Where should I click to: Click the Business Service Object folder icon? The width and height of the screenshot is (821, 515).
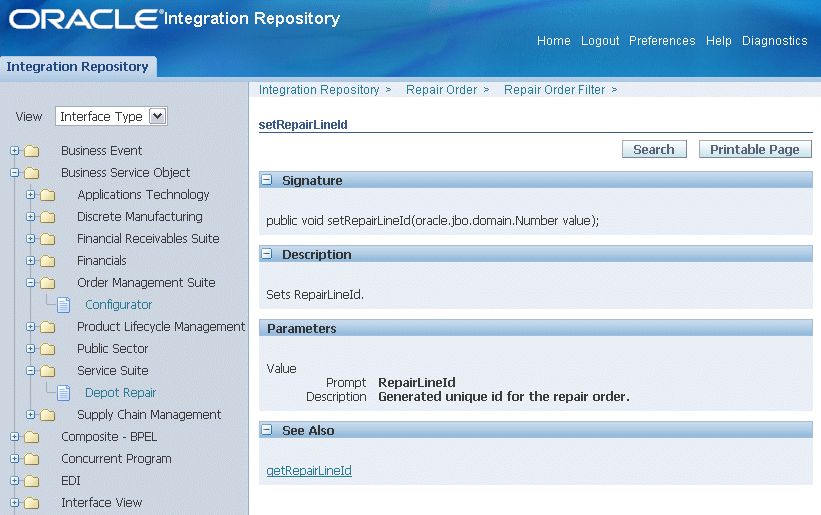(x=32, y=173)
